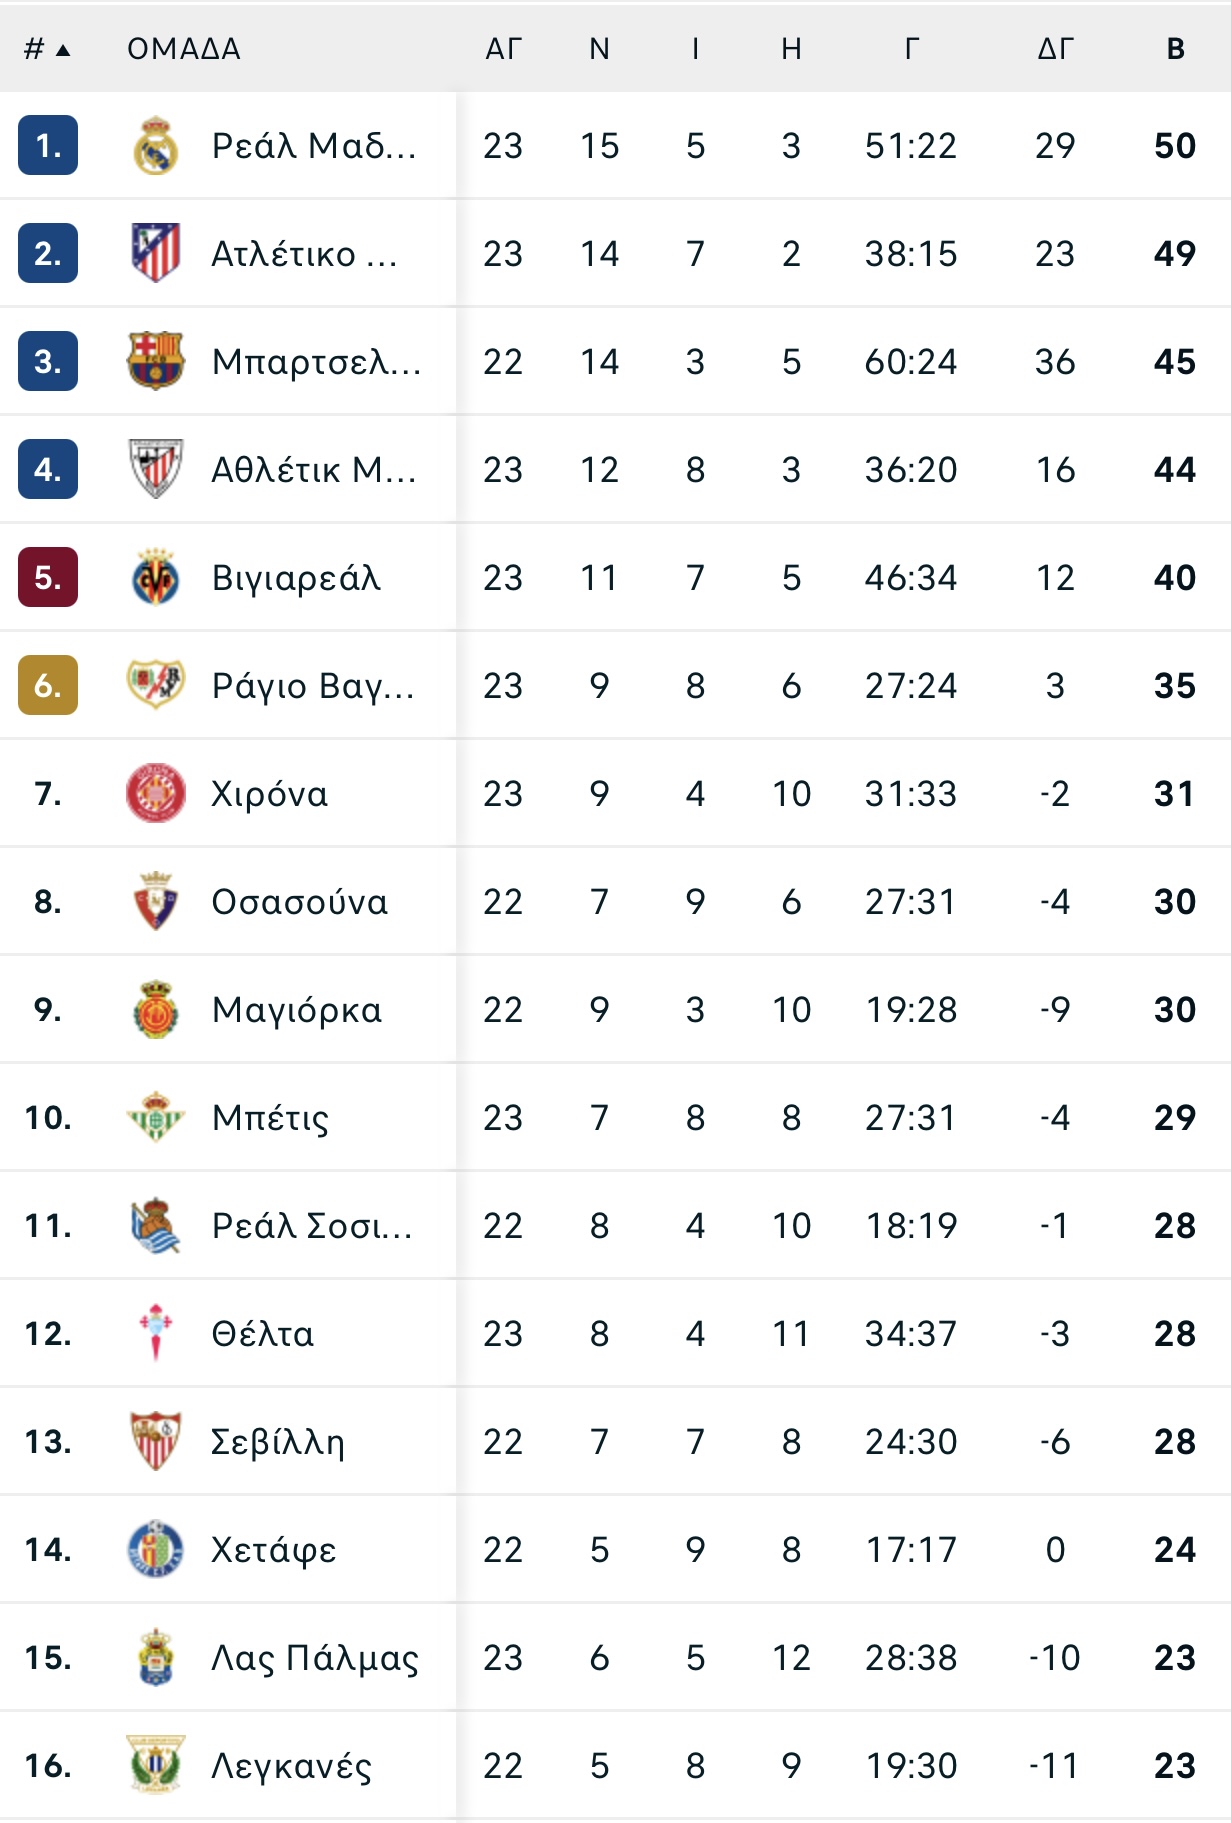Sort by rank using the # column arrow
The width and height of the screenshot is (1231, 1823).
click(63, 49)
